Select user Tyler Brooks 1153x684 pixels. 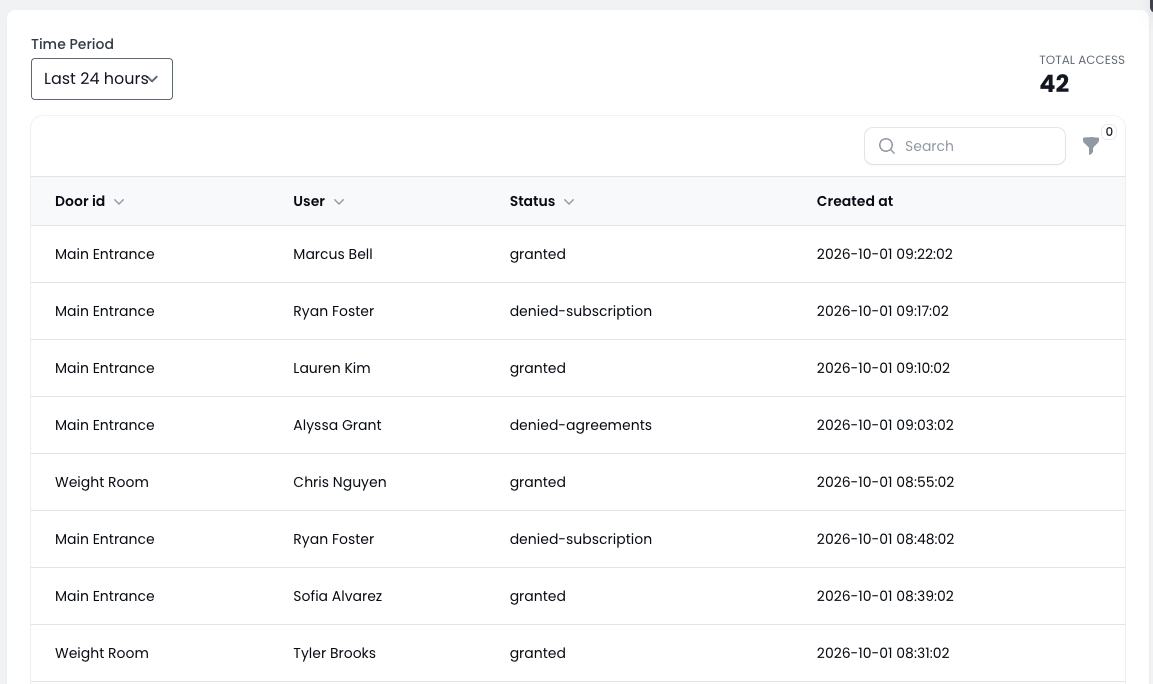pos(335,653)
